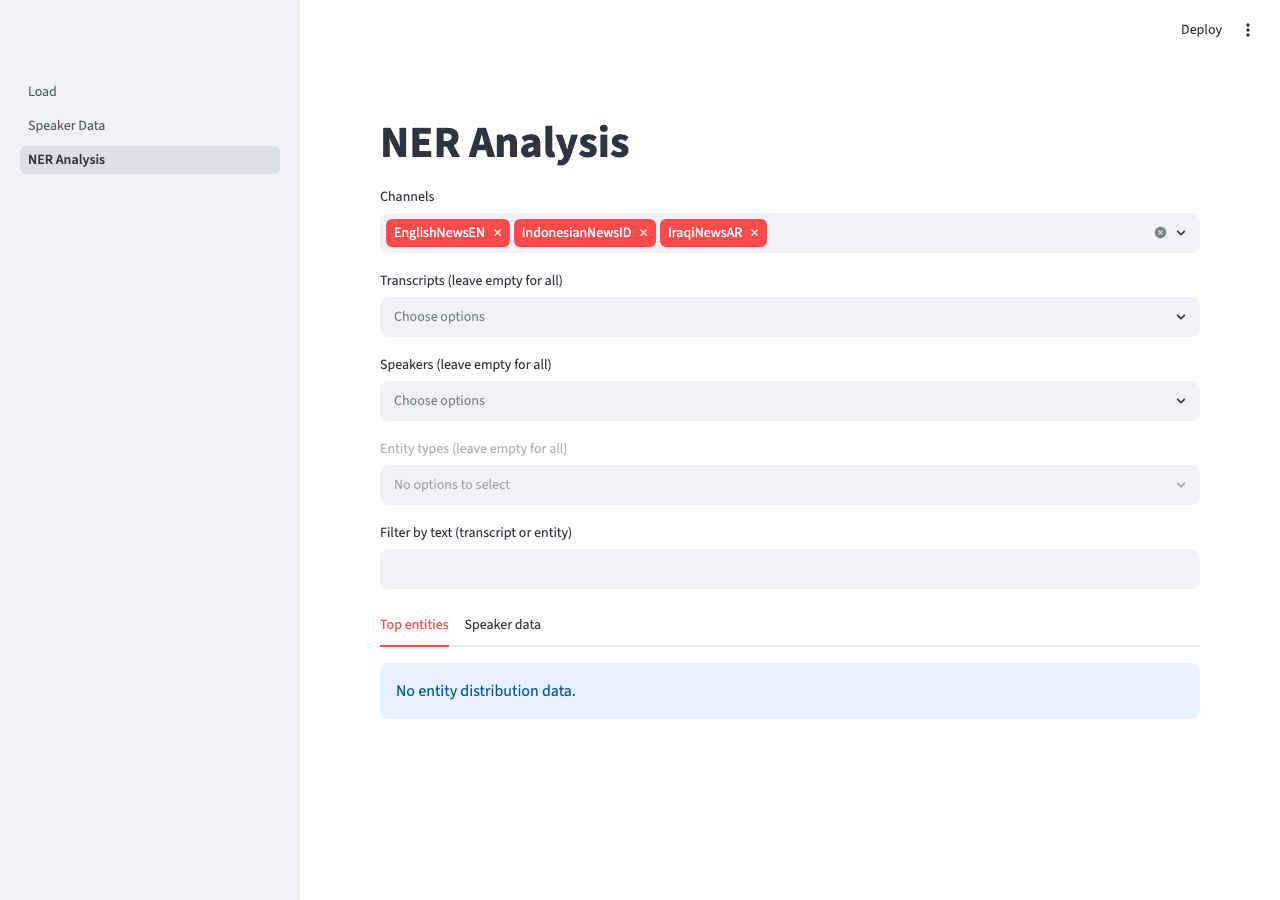Open the Transcripts multiselect dropdown

pyautogui.click(x=790, y=317)
